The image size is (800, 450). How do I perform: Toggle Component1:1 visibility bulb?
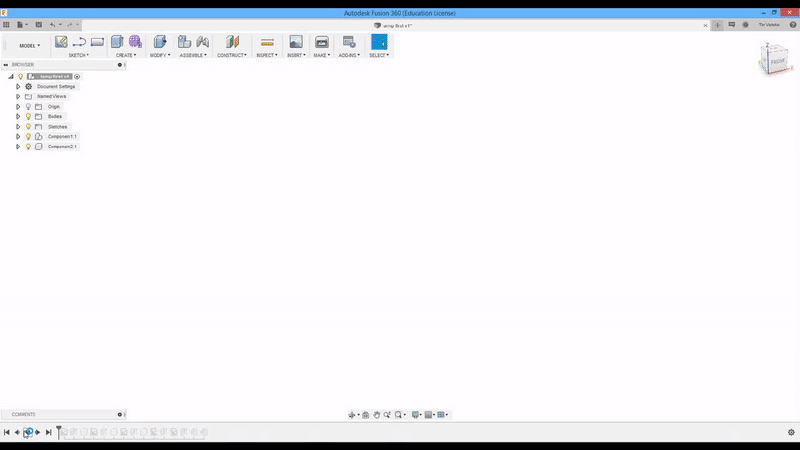[x=29, y=136]
